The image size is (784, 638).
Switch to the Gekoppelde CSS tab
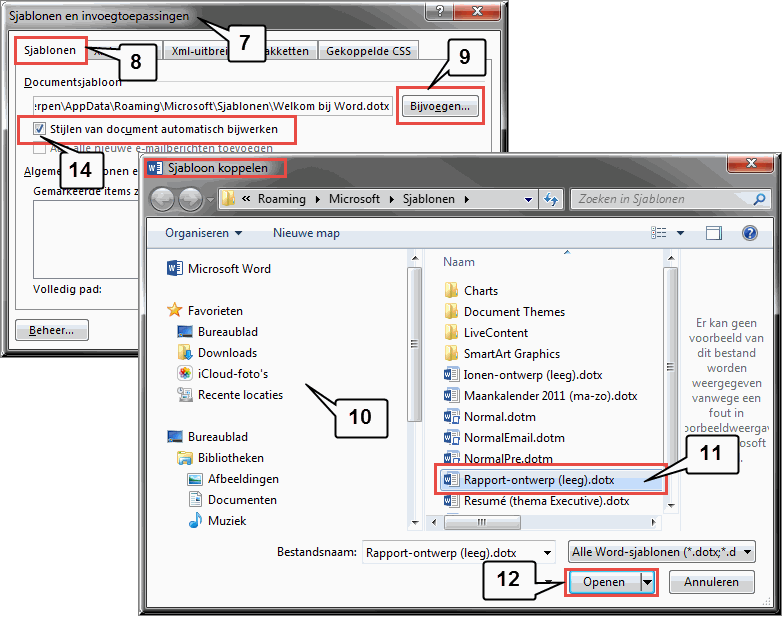point(368,51)
